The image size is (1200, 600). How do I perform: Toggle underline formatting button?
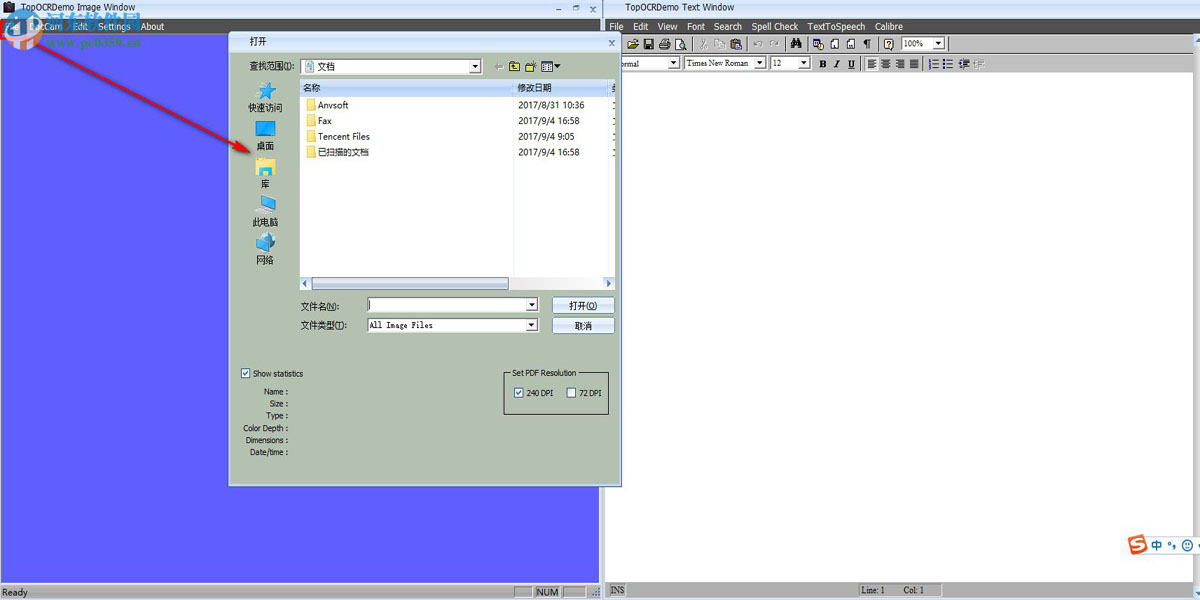[x=851, y=64]
